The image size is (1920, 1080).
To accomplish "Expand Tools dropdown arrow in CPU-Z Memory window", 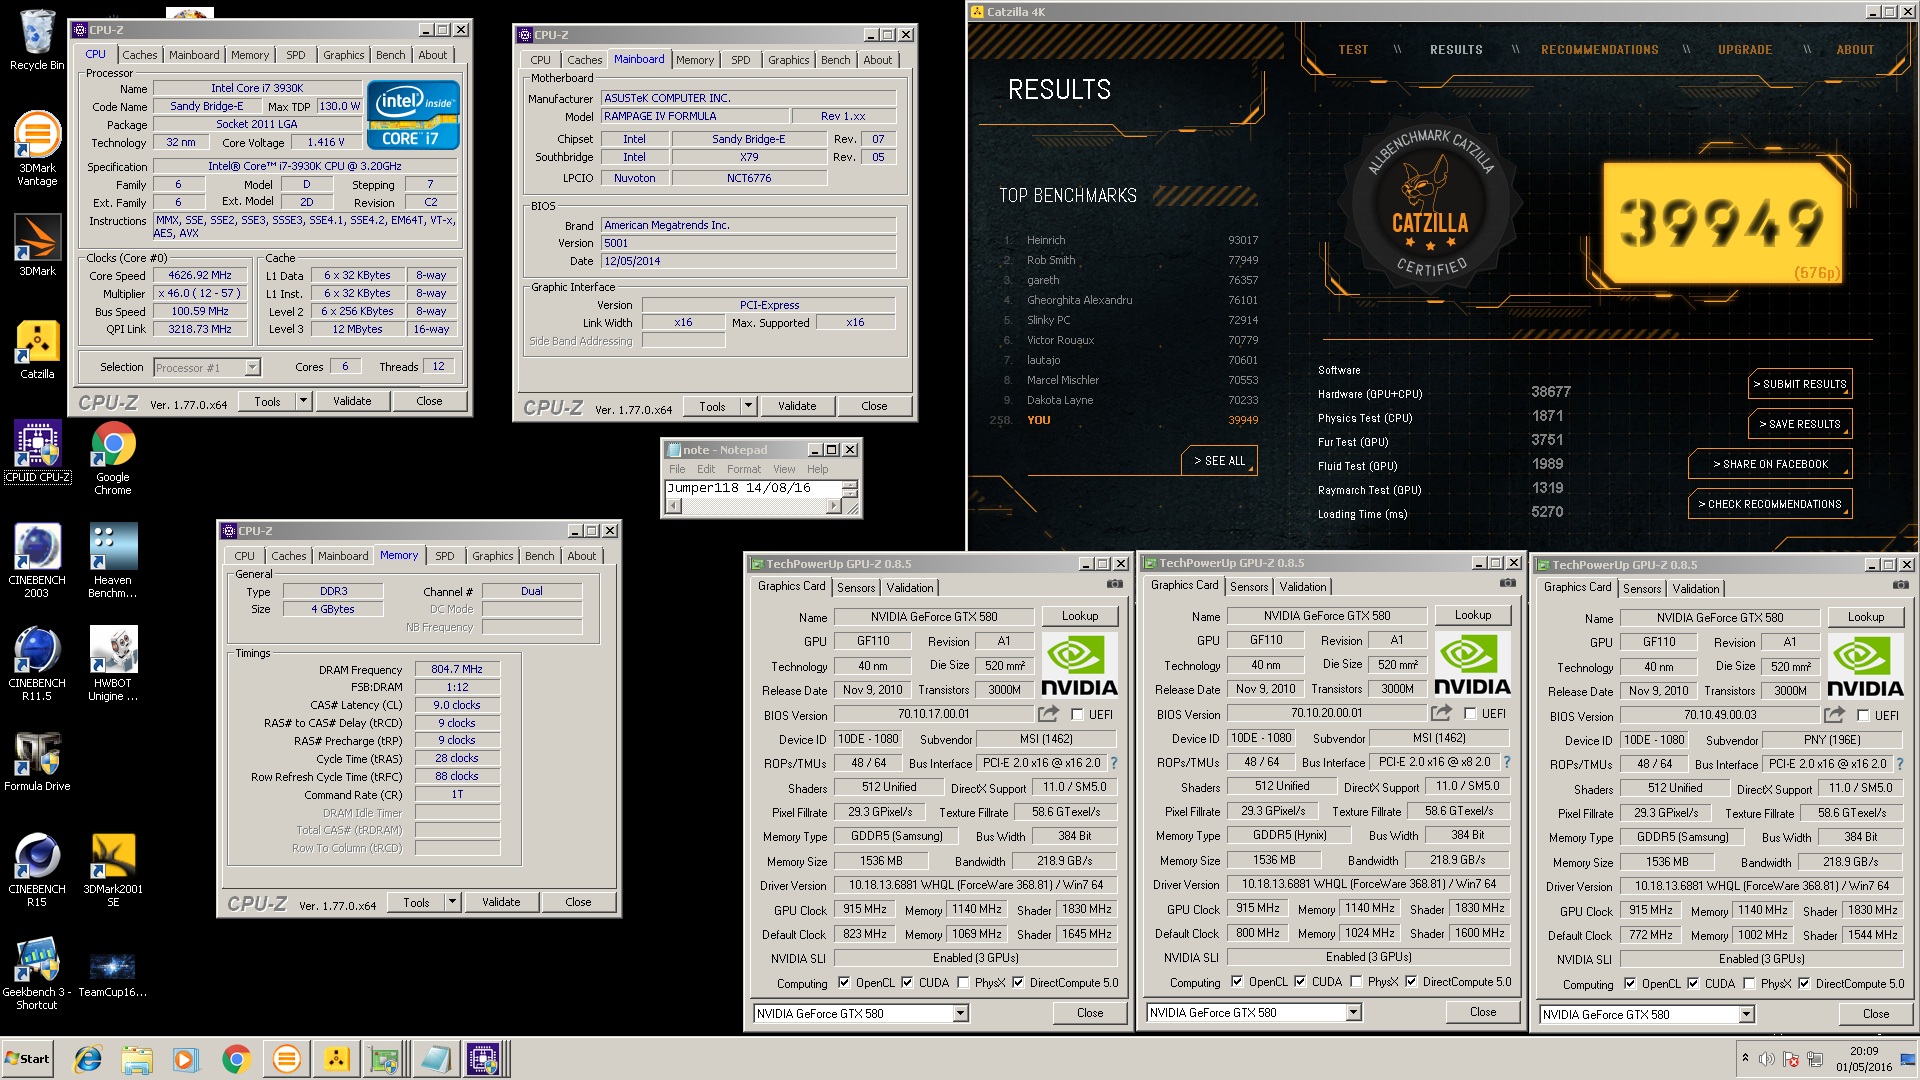I will coord(452,902).
